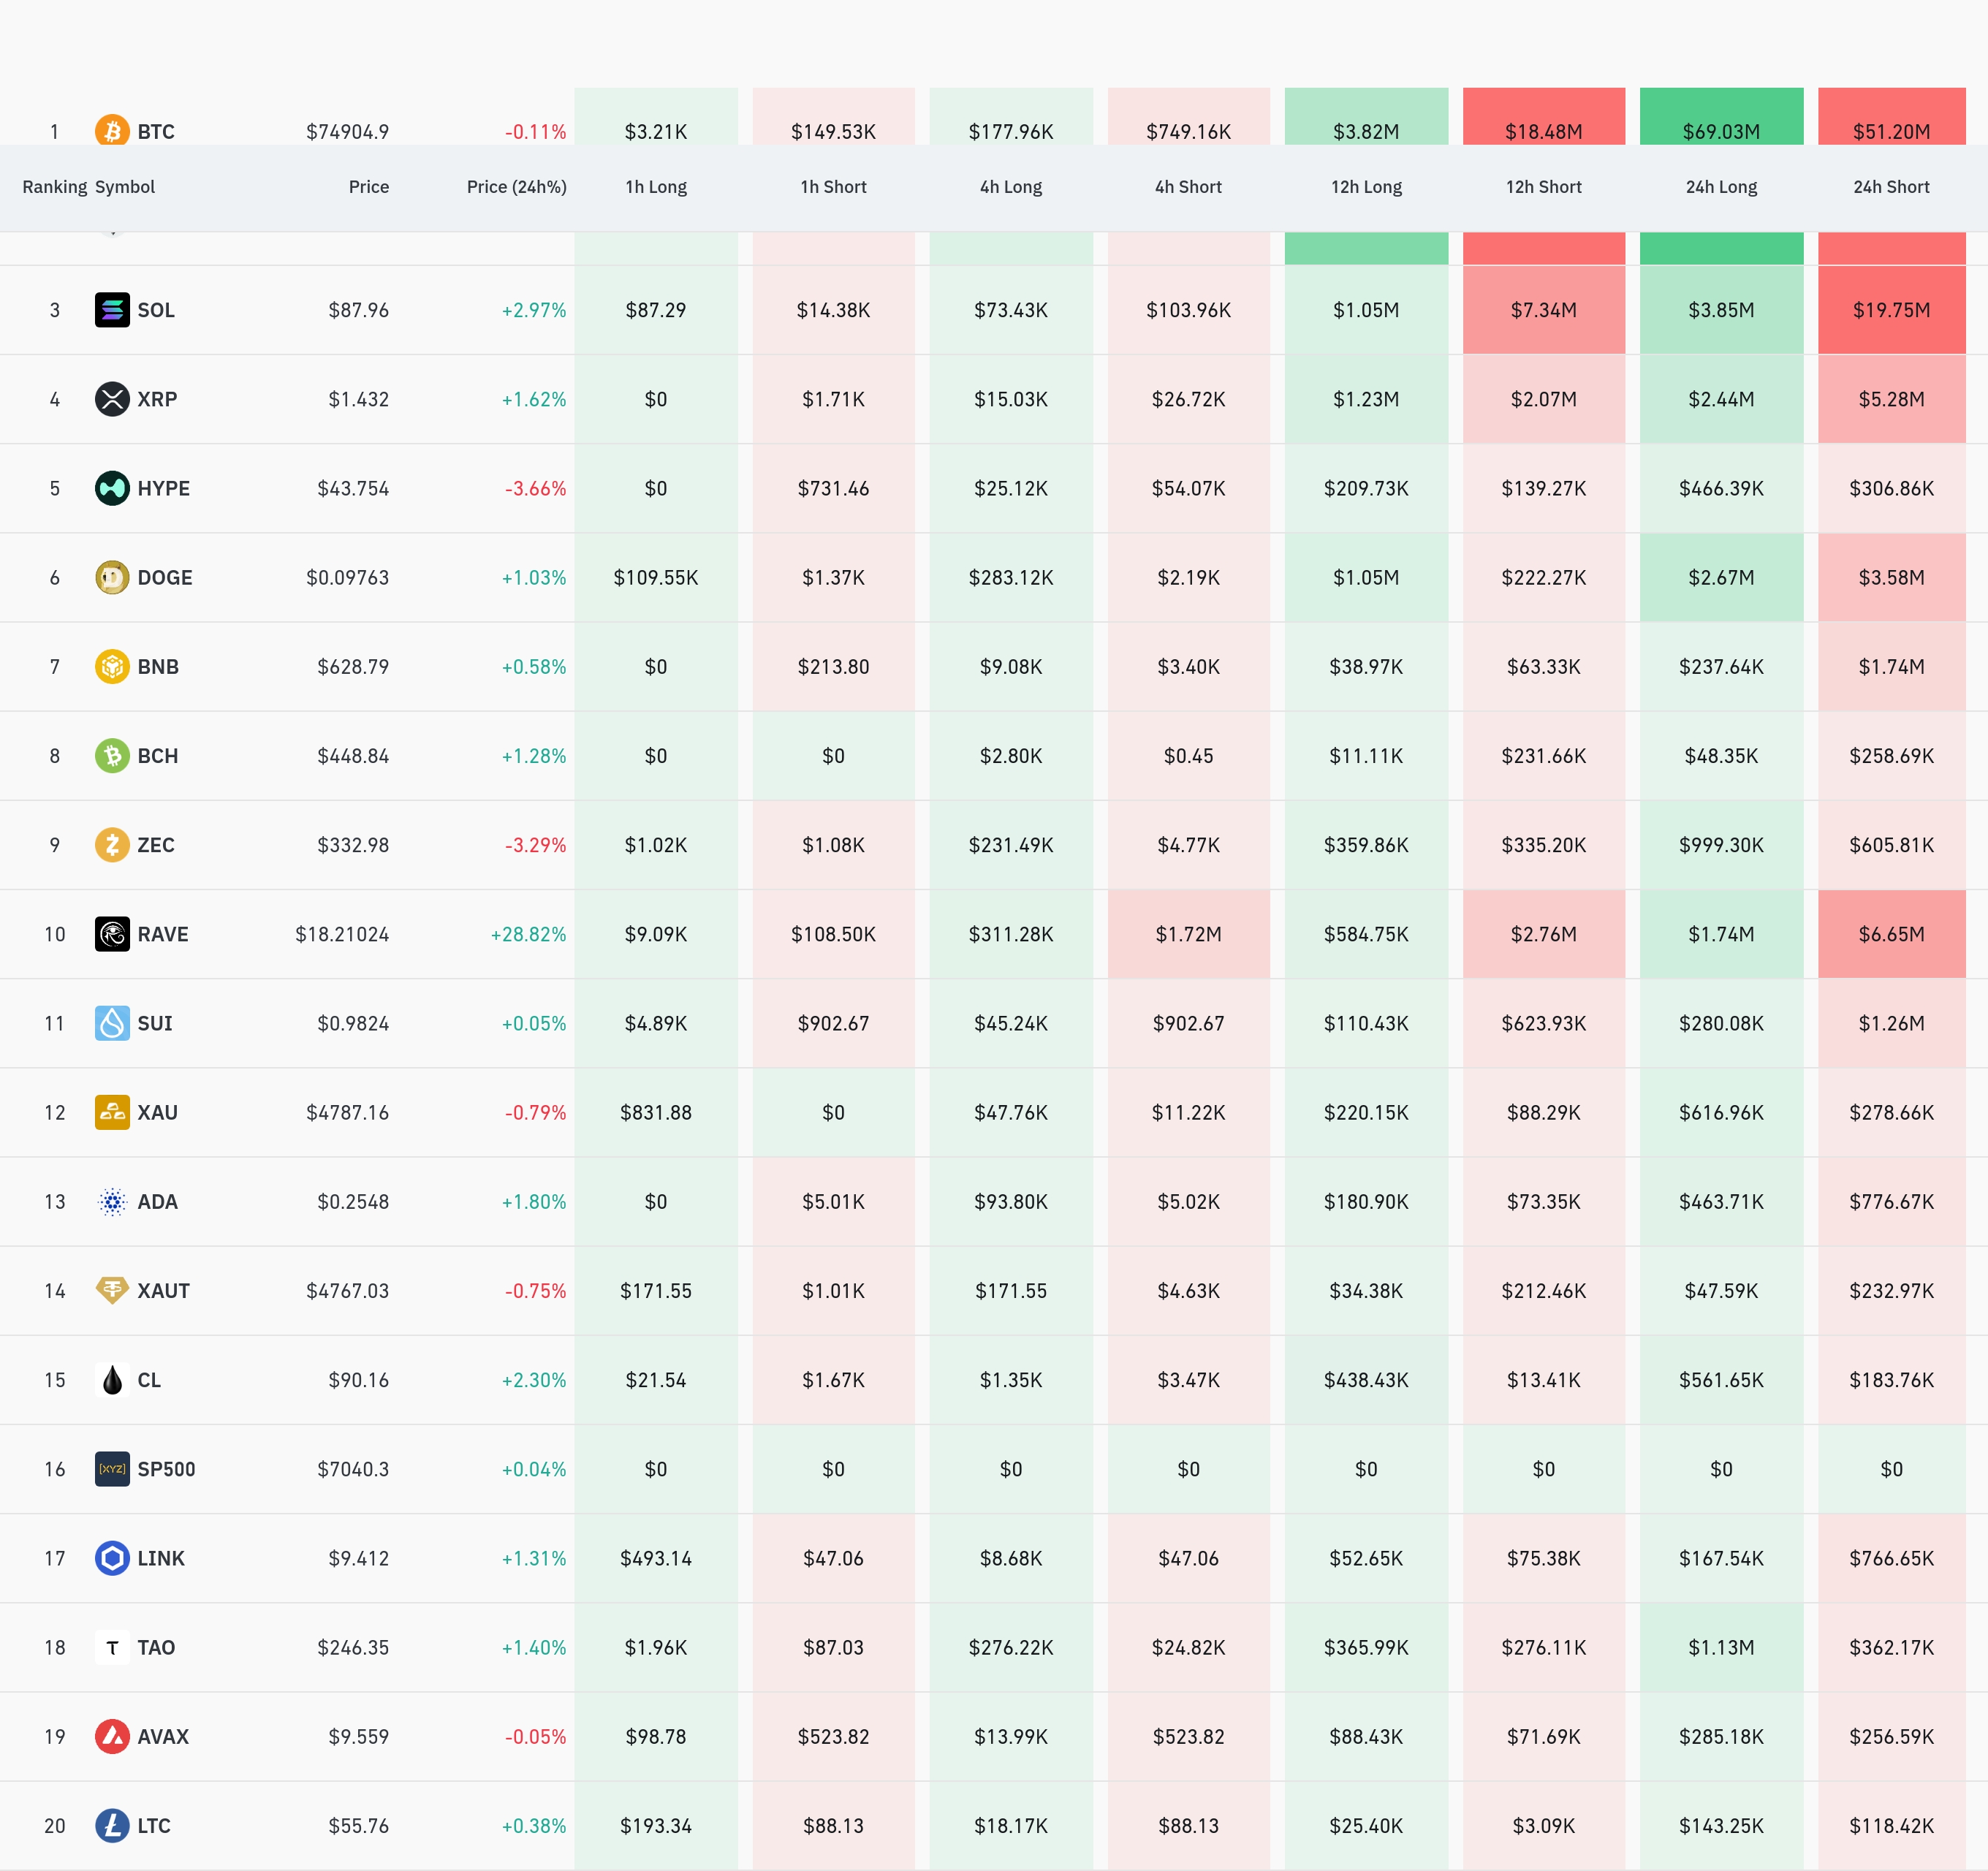Sort by 24h Short column header
This screenshot has width=1988, height=1871.
[x=1890, y=187]
